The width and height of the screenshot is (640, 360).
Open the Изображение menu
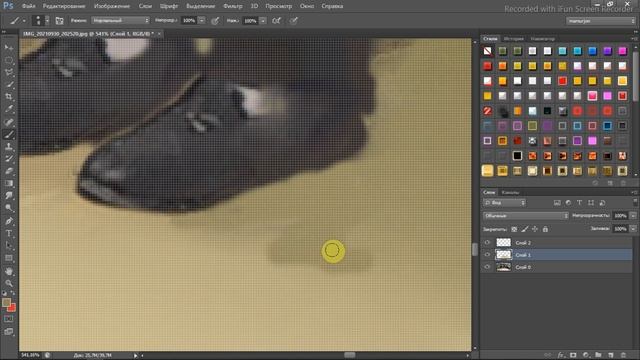point(112,6)
